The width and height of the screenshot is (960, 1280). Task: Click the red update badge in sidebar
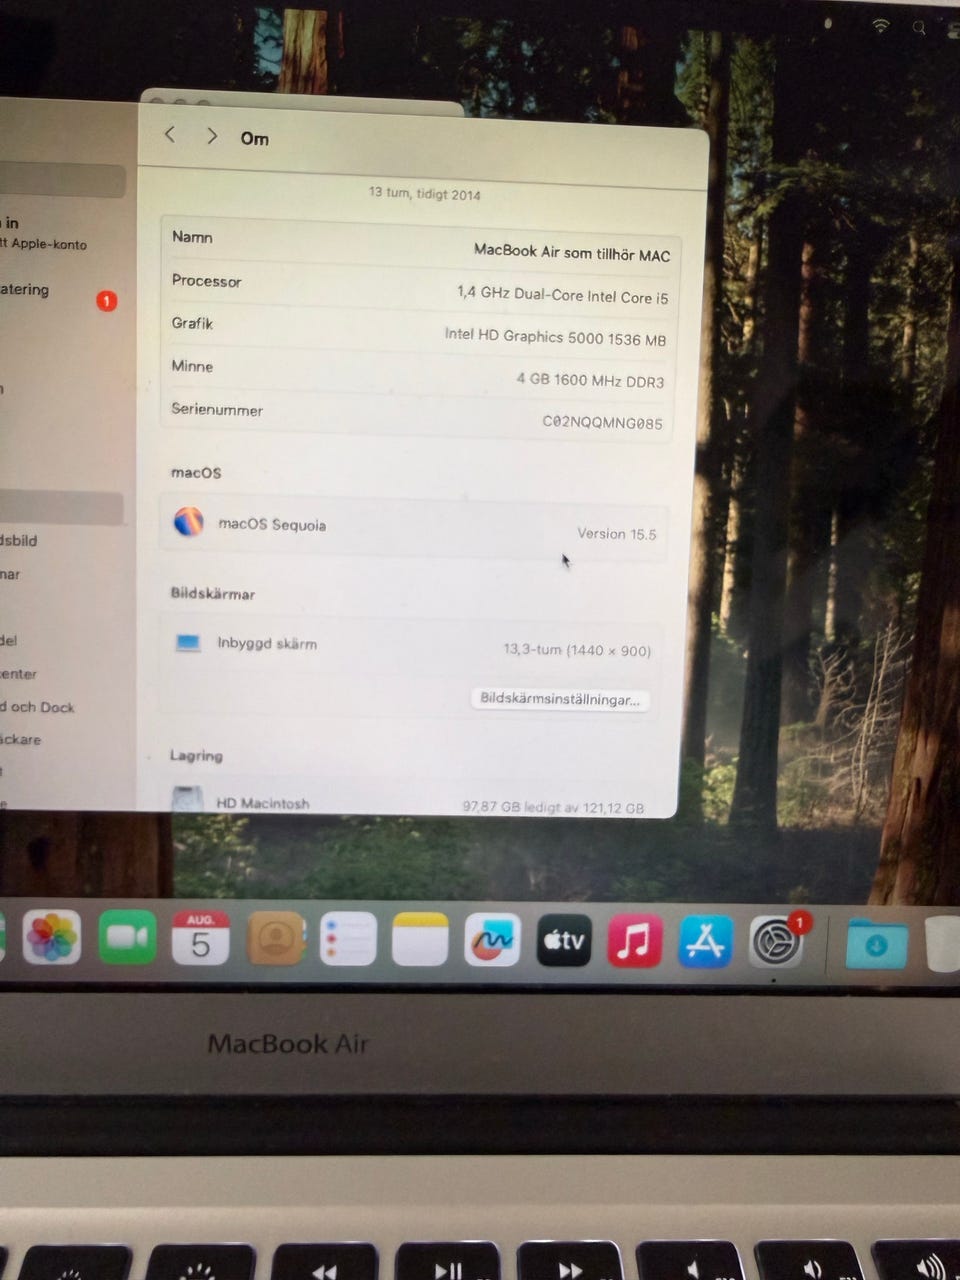107,300
